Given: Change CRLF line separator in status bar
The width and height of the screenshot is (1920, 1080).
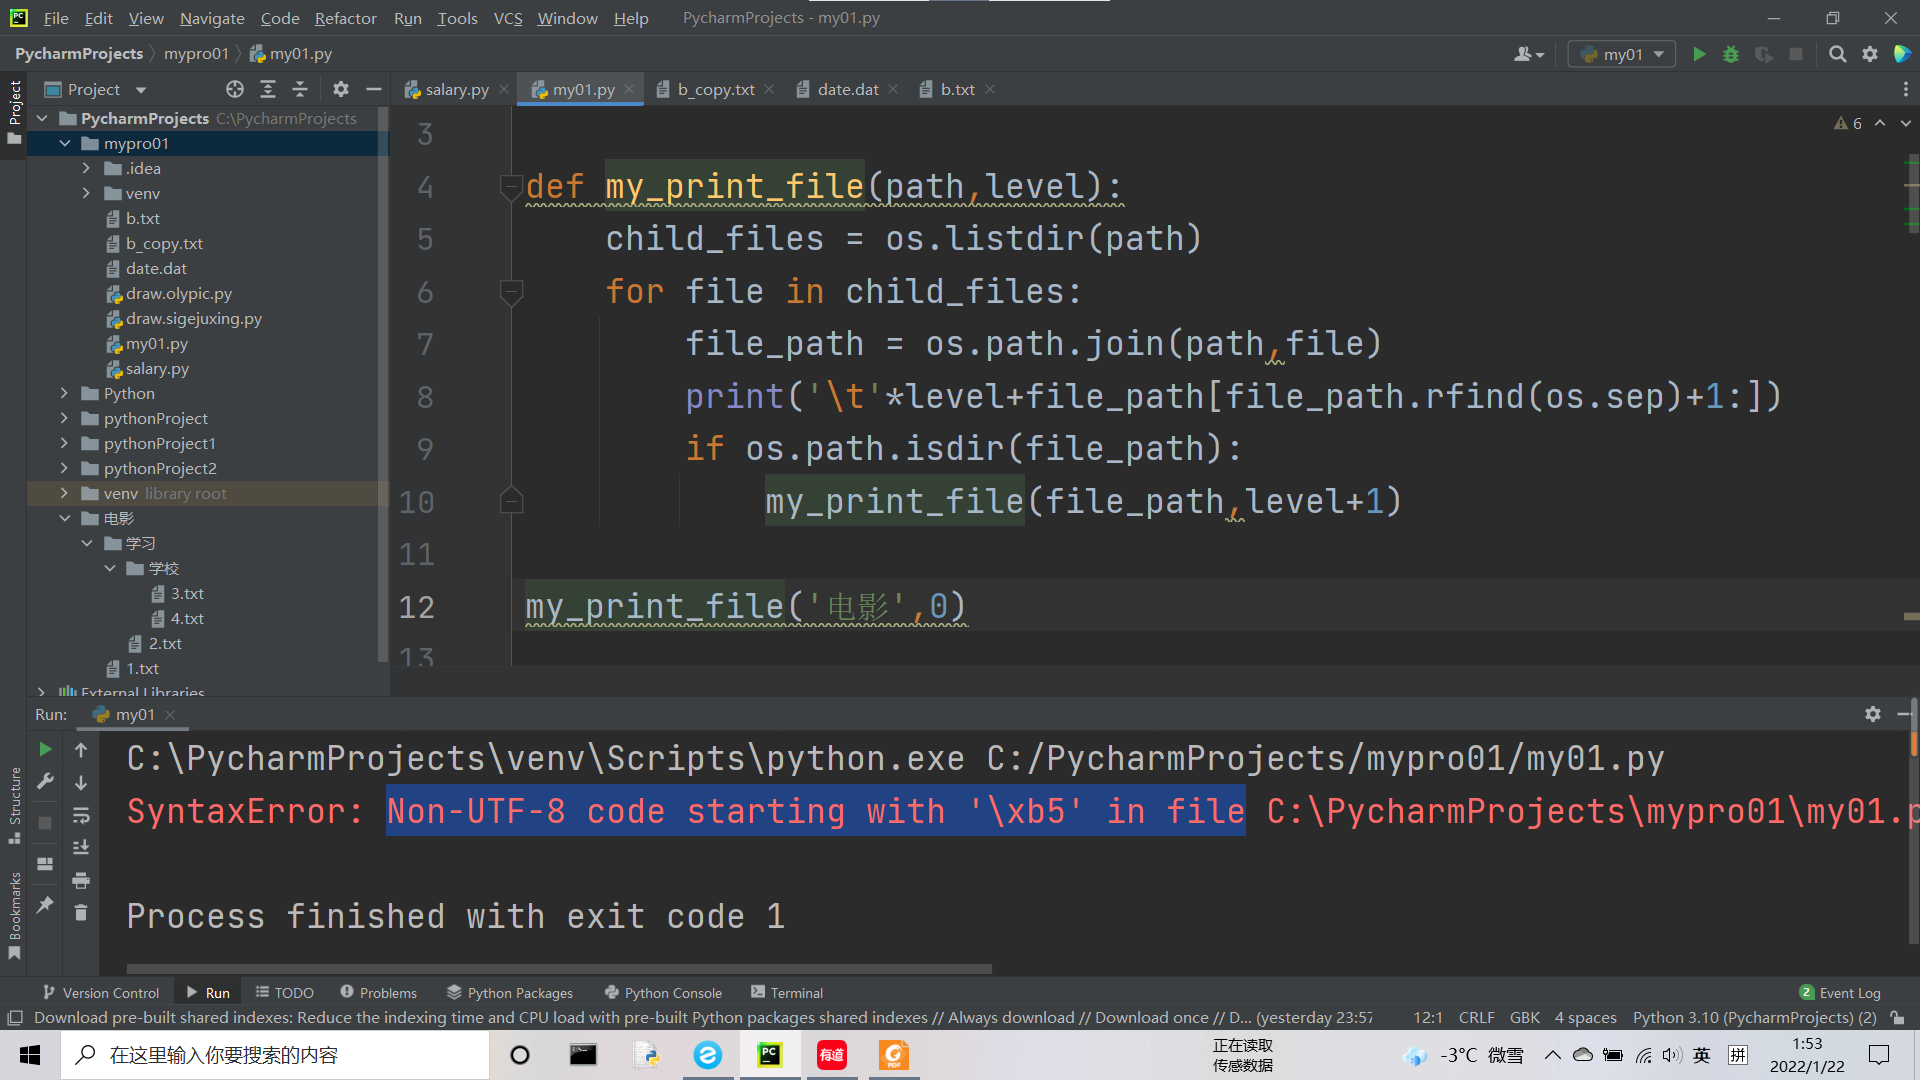Looking at the screenshot, I should (x=1476, y=1017).
